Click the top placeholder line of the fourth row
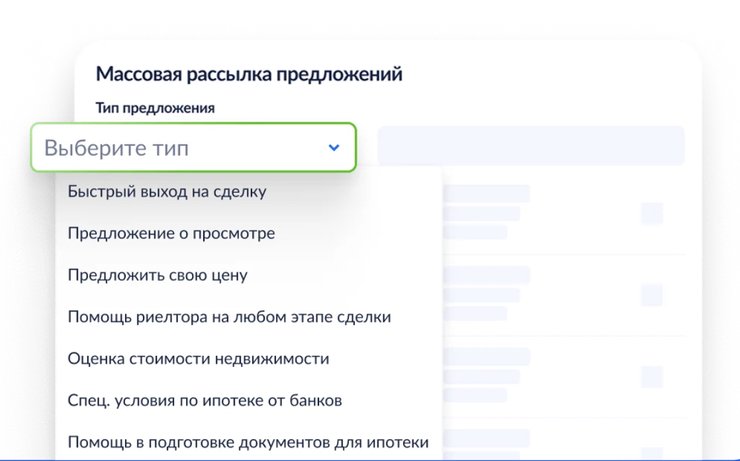The image size is (740, 461). (x=485, y=438)
